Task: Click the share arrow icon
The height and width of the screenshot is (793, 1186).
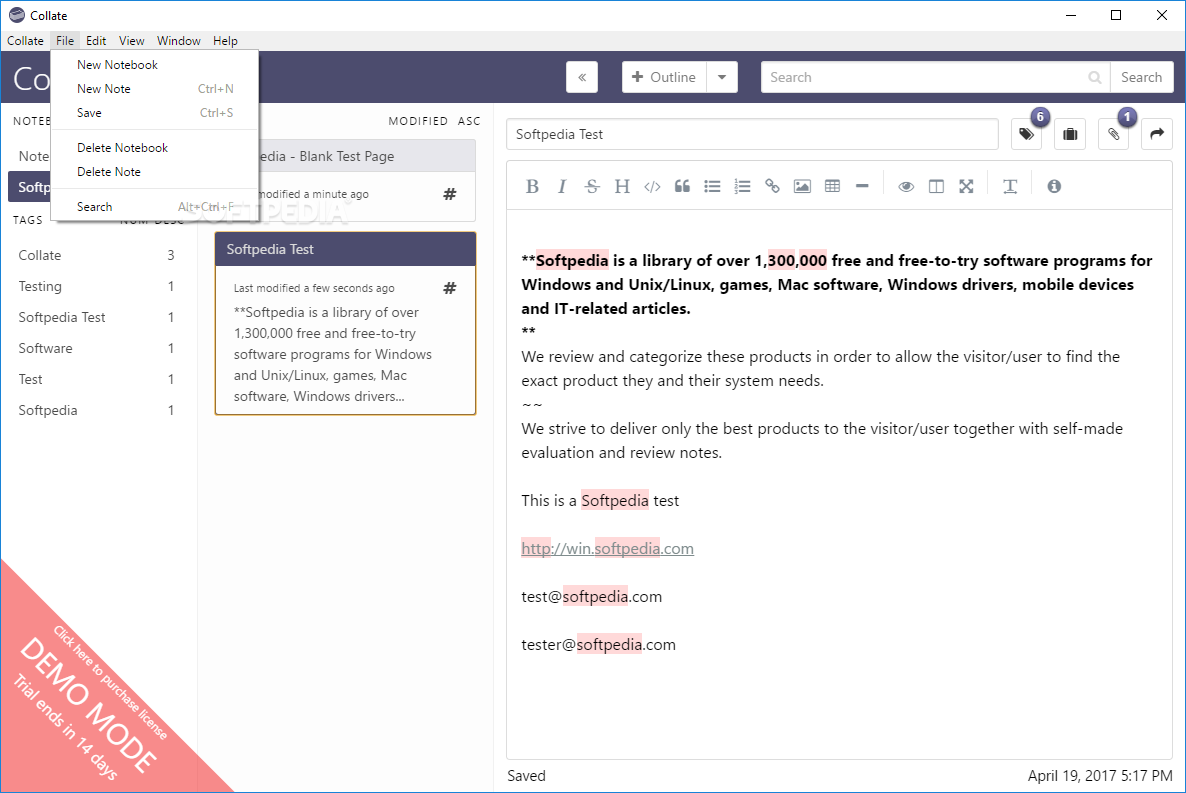Action: [1157, 134]
